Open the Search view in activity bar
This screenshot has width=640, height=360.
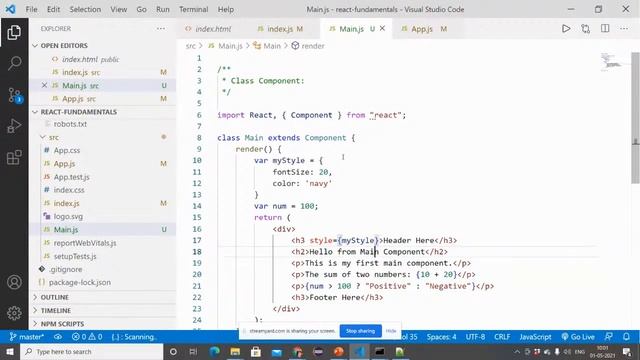[x=14, y=63]
